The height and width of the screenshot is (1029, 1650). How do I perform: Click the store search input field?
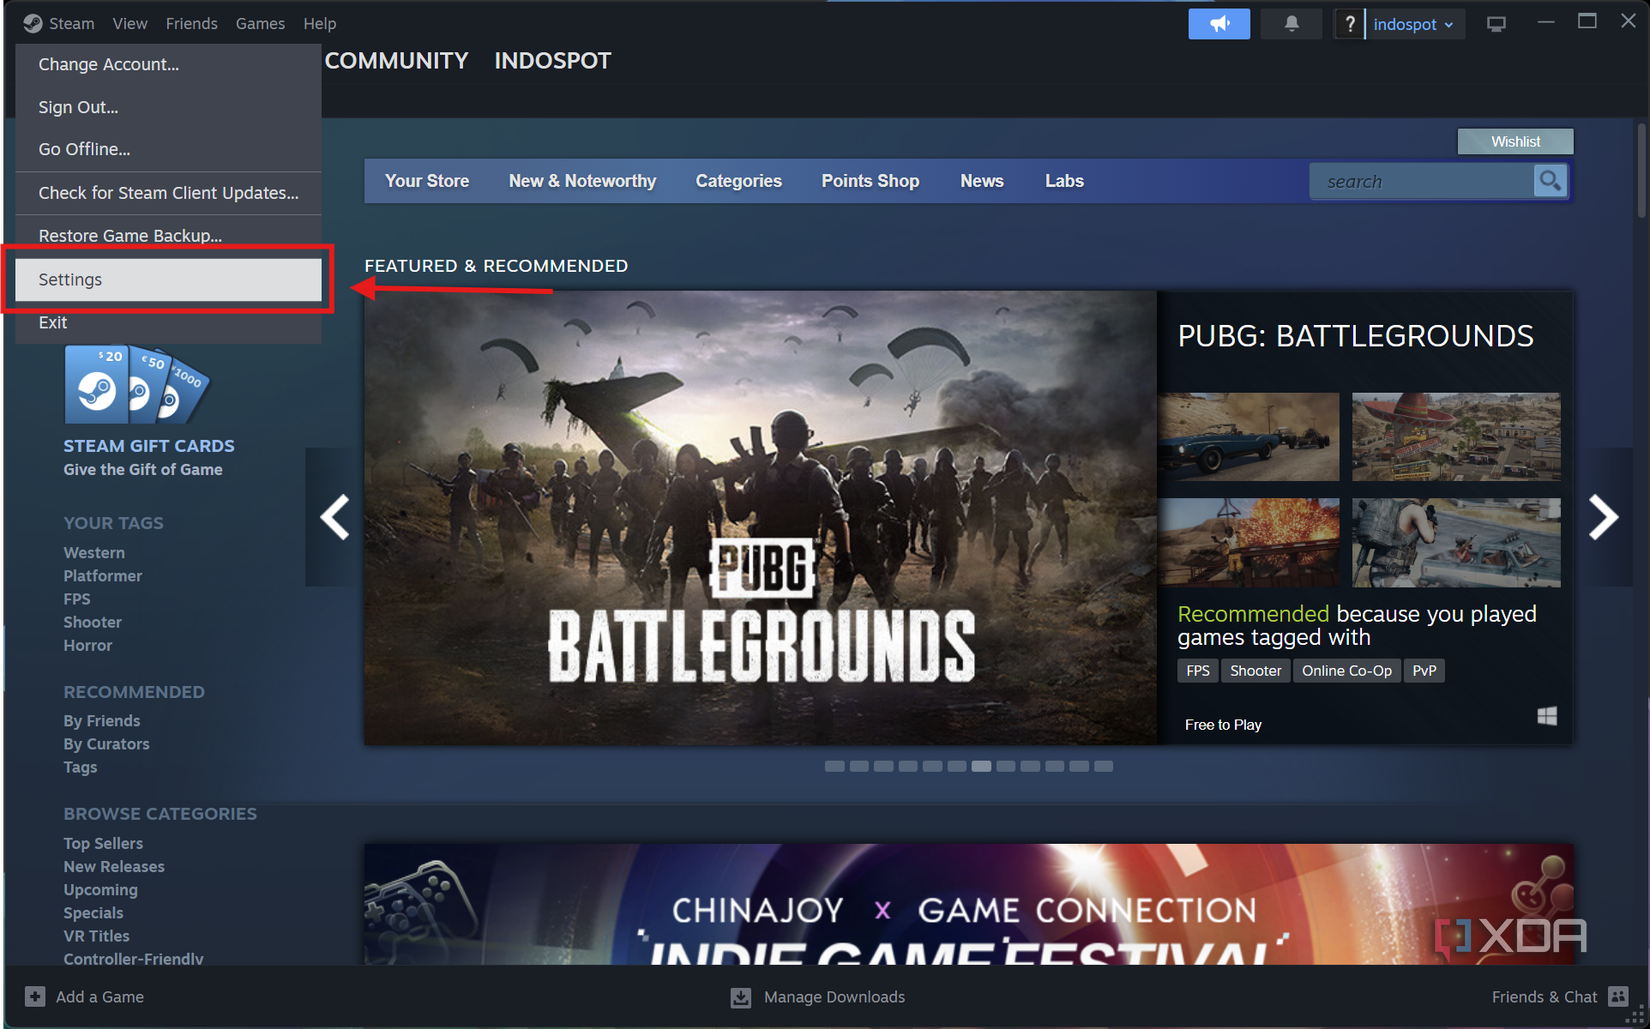(x=1422, y=181)
